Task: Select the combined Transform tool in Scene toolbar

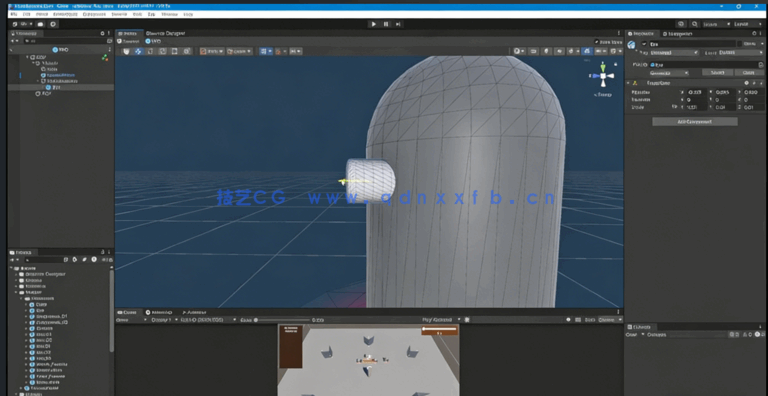Action: click(x=187, y=51)
